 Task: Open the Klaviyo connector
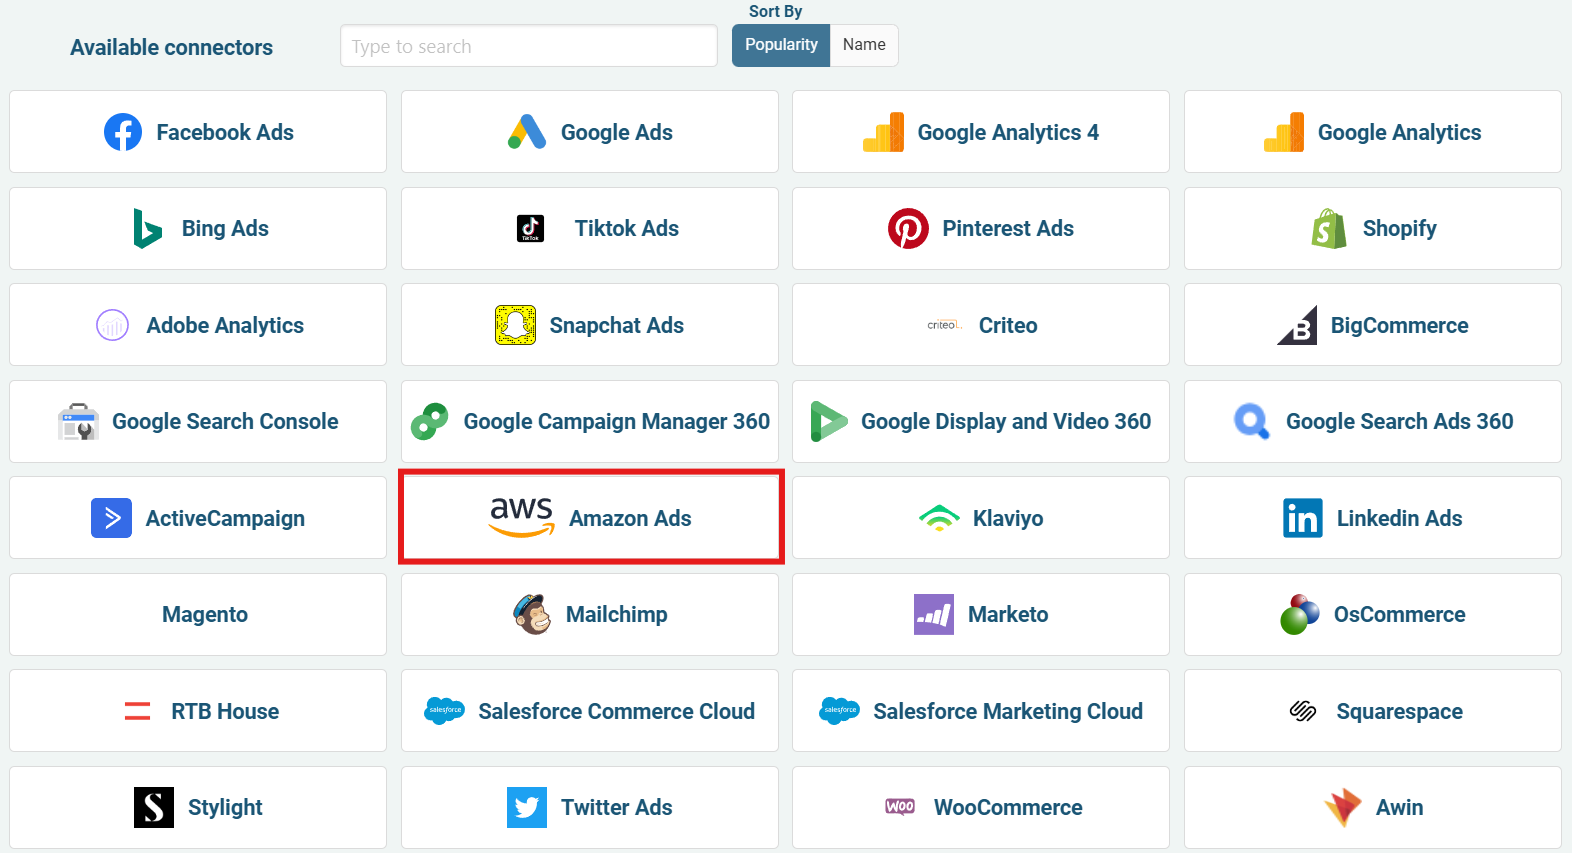[x=980, y=518]
